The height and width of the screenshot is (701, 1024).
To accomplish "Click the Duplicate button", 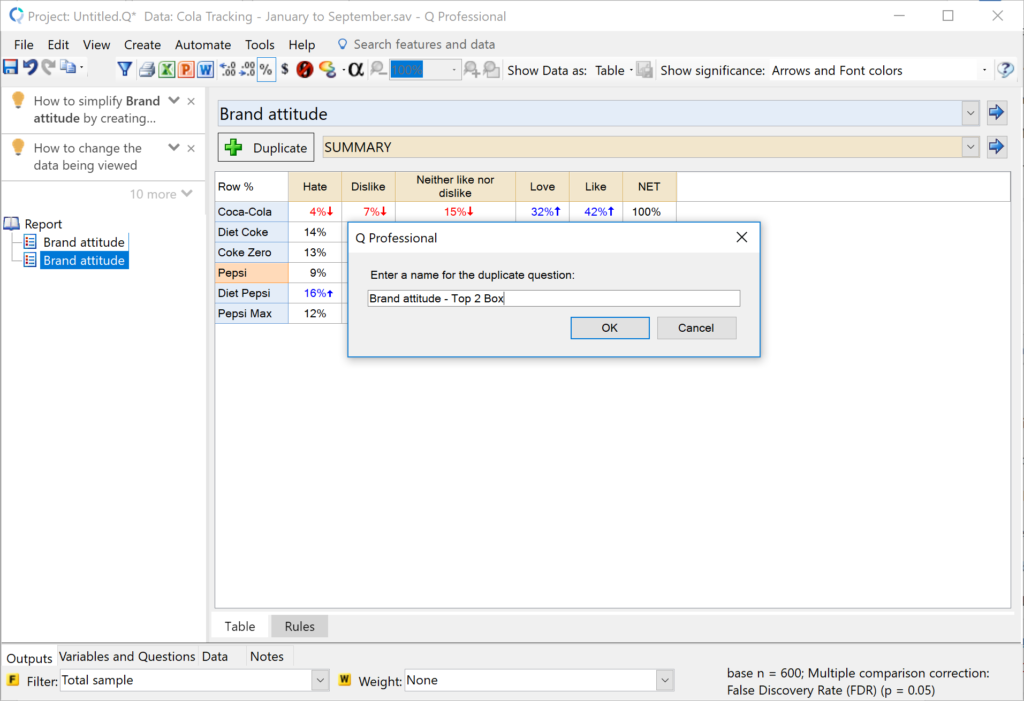I will pyautogui.click(x=266, y=148).
